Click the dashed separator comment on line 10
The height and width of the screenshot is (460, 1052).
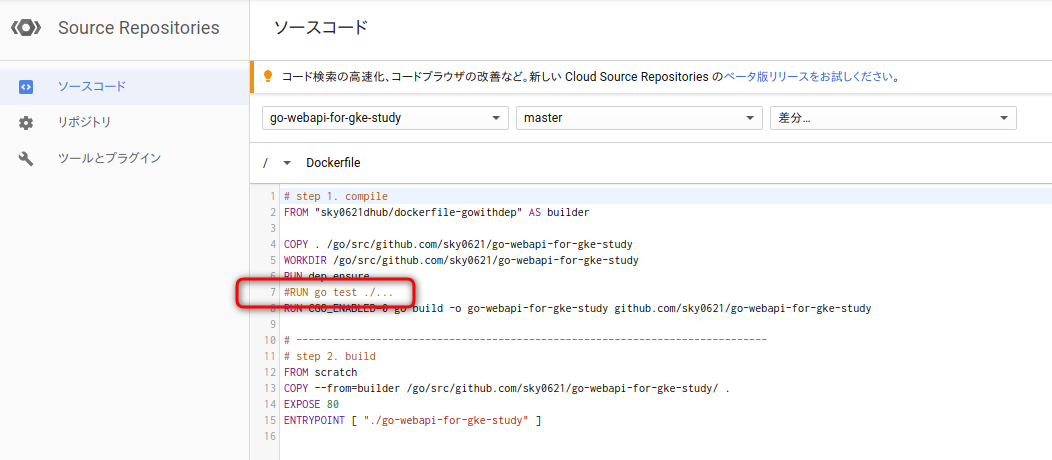525,340
